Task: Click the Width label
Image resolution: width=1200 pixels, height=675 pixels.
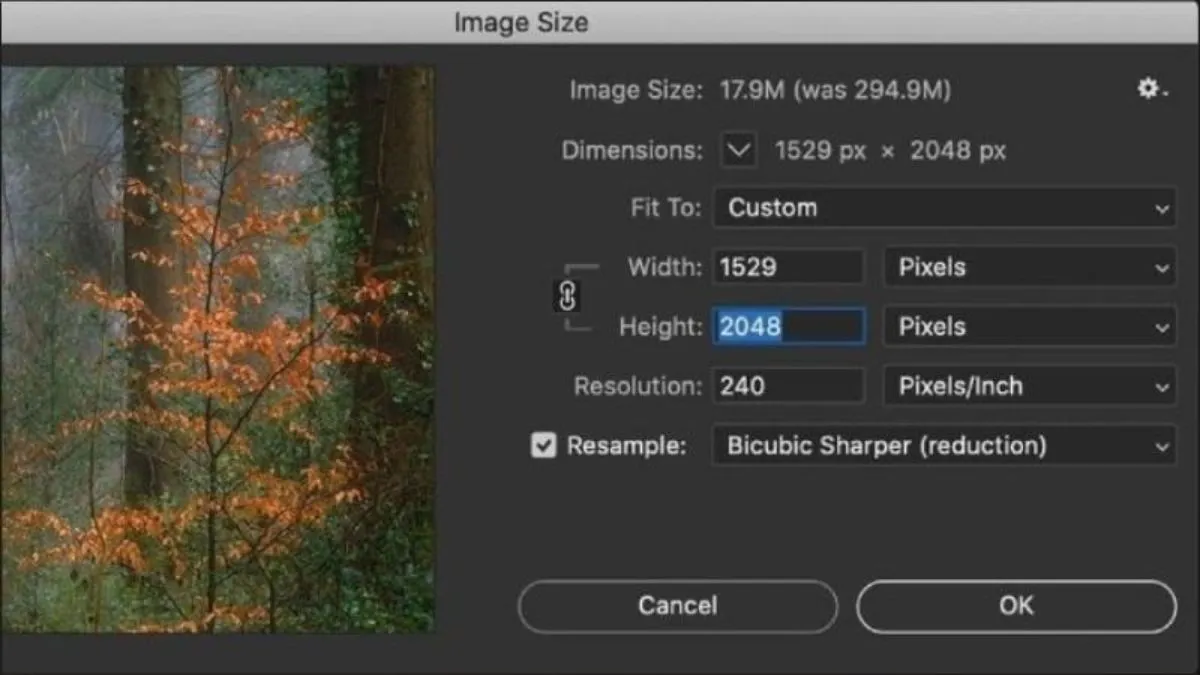Action: (x=664, y=268)
